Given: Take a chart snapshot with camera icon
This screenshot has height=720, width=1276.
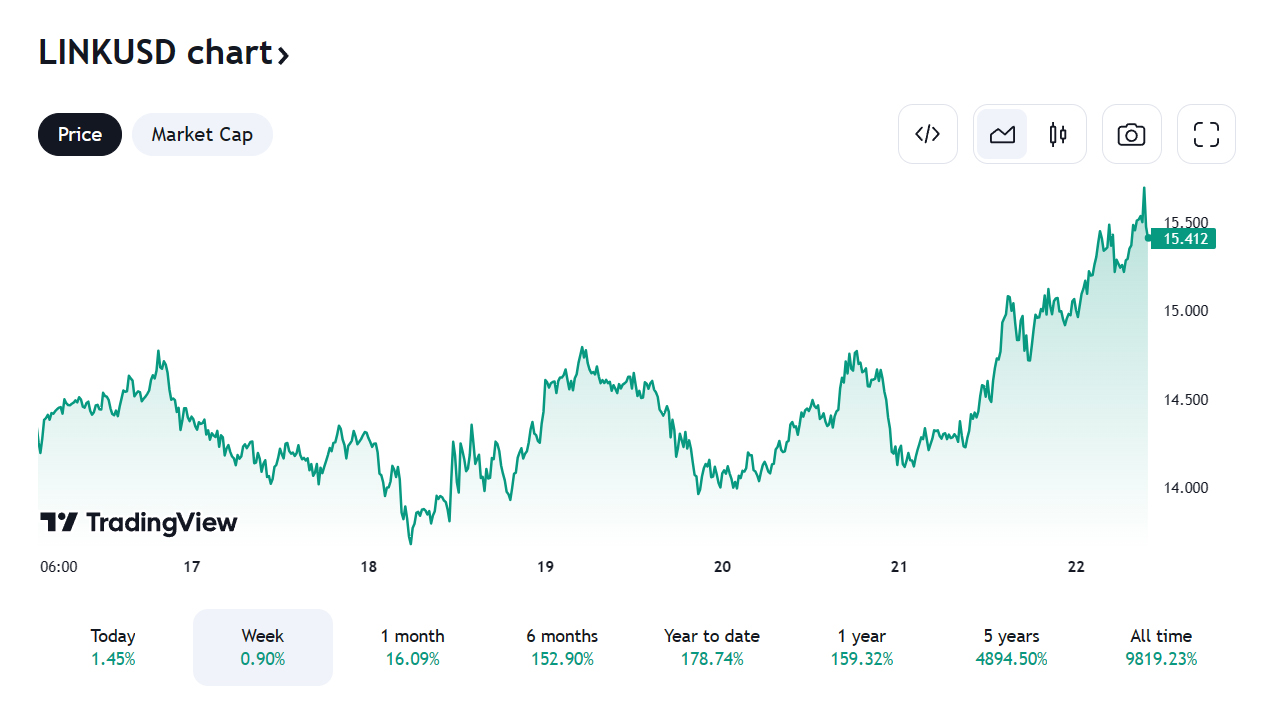Looking at the screenshot, I should (x=1131, y=134).
